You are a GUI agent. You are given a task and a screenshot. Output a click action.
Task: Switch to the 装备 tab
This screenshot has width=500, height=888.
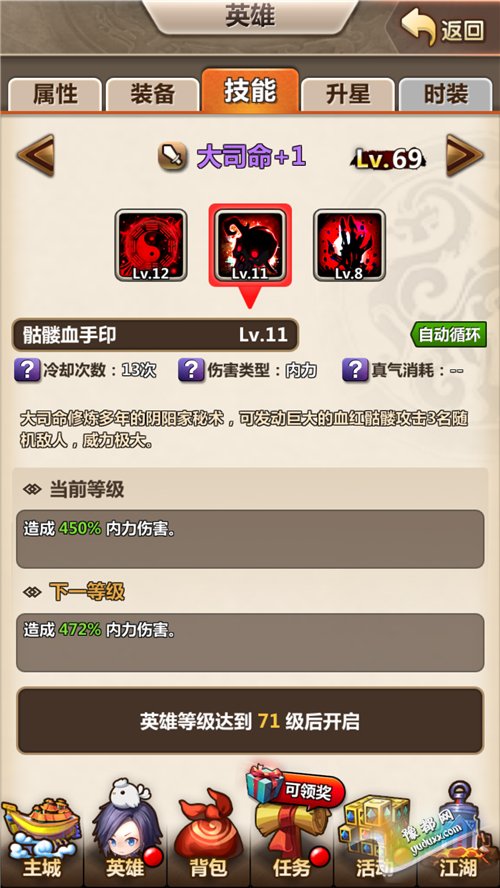pyautogui.click(x=153, y=95)
